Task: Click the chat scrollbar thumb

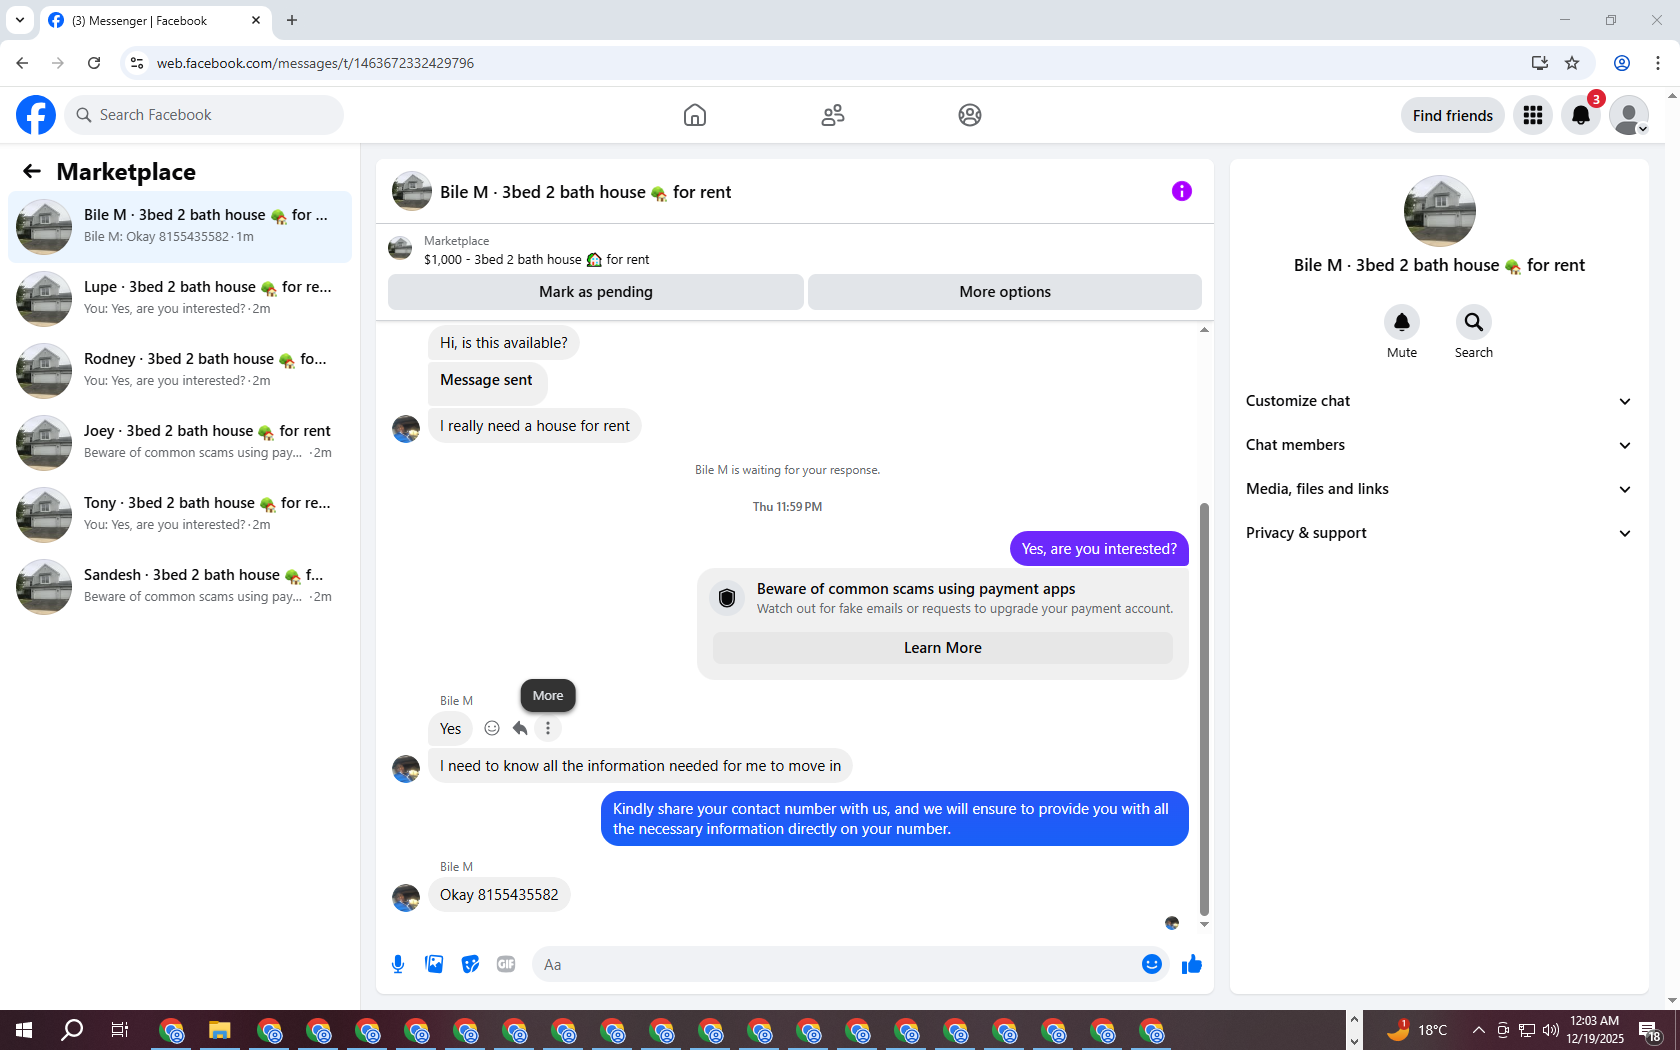Action: pos(1204,709)
